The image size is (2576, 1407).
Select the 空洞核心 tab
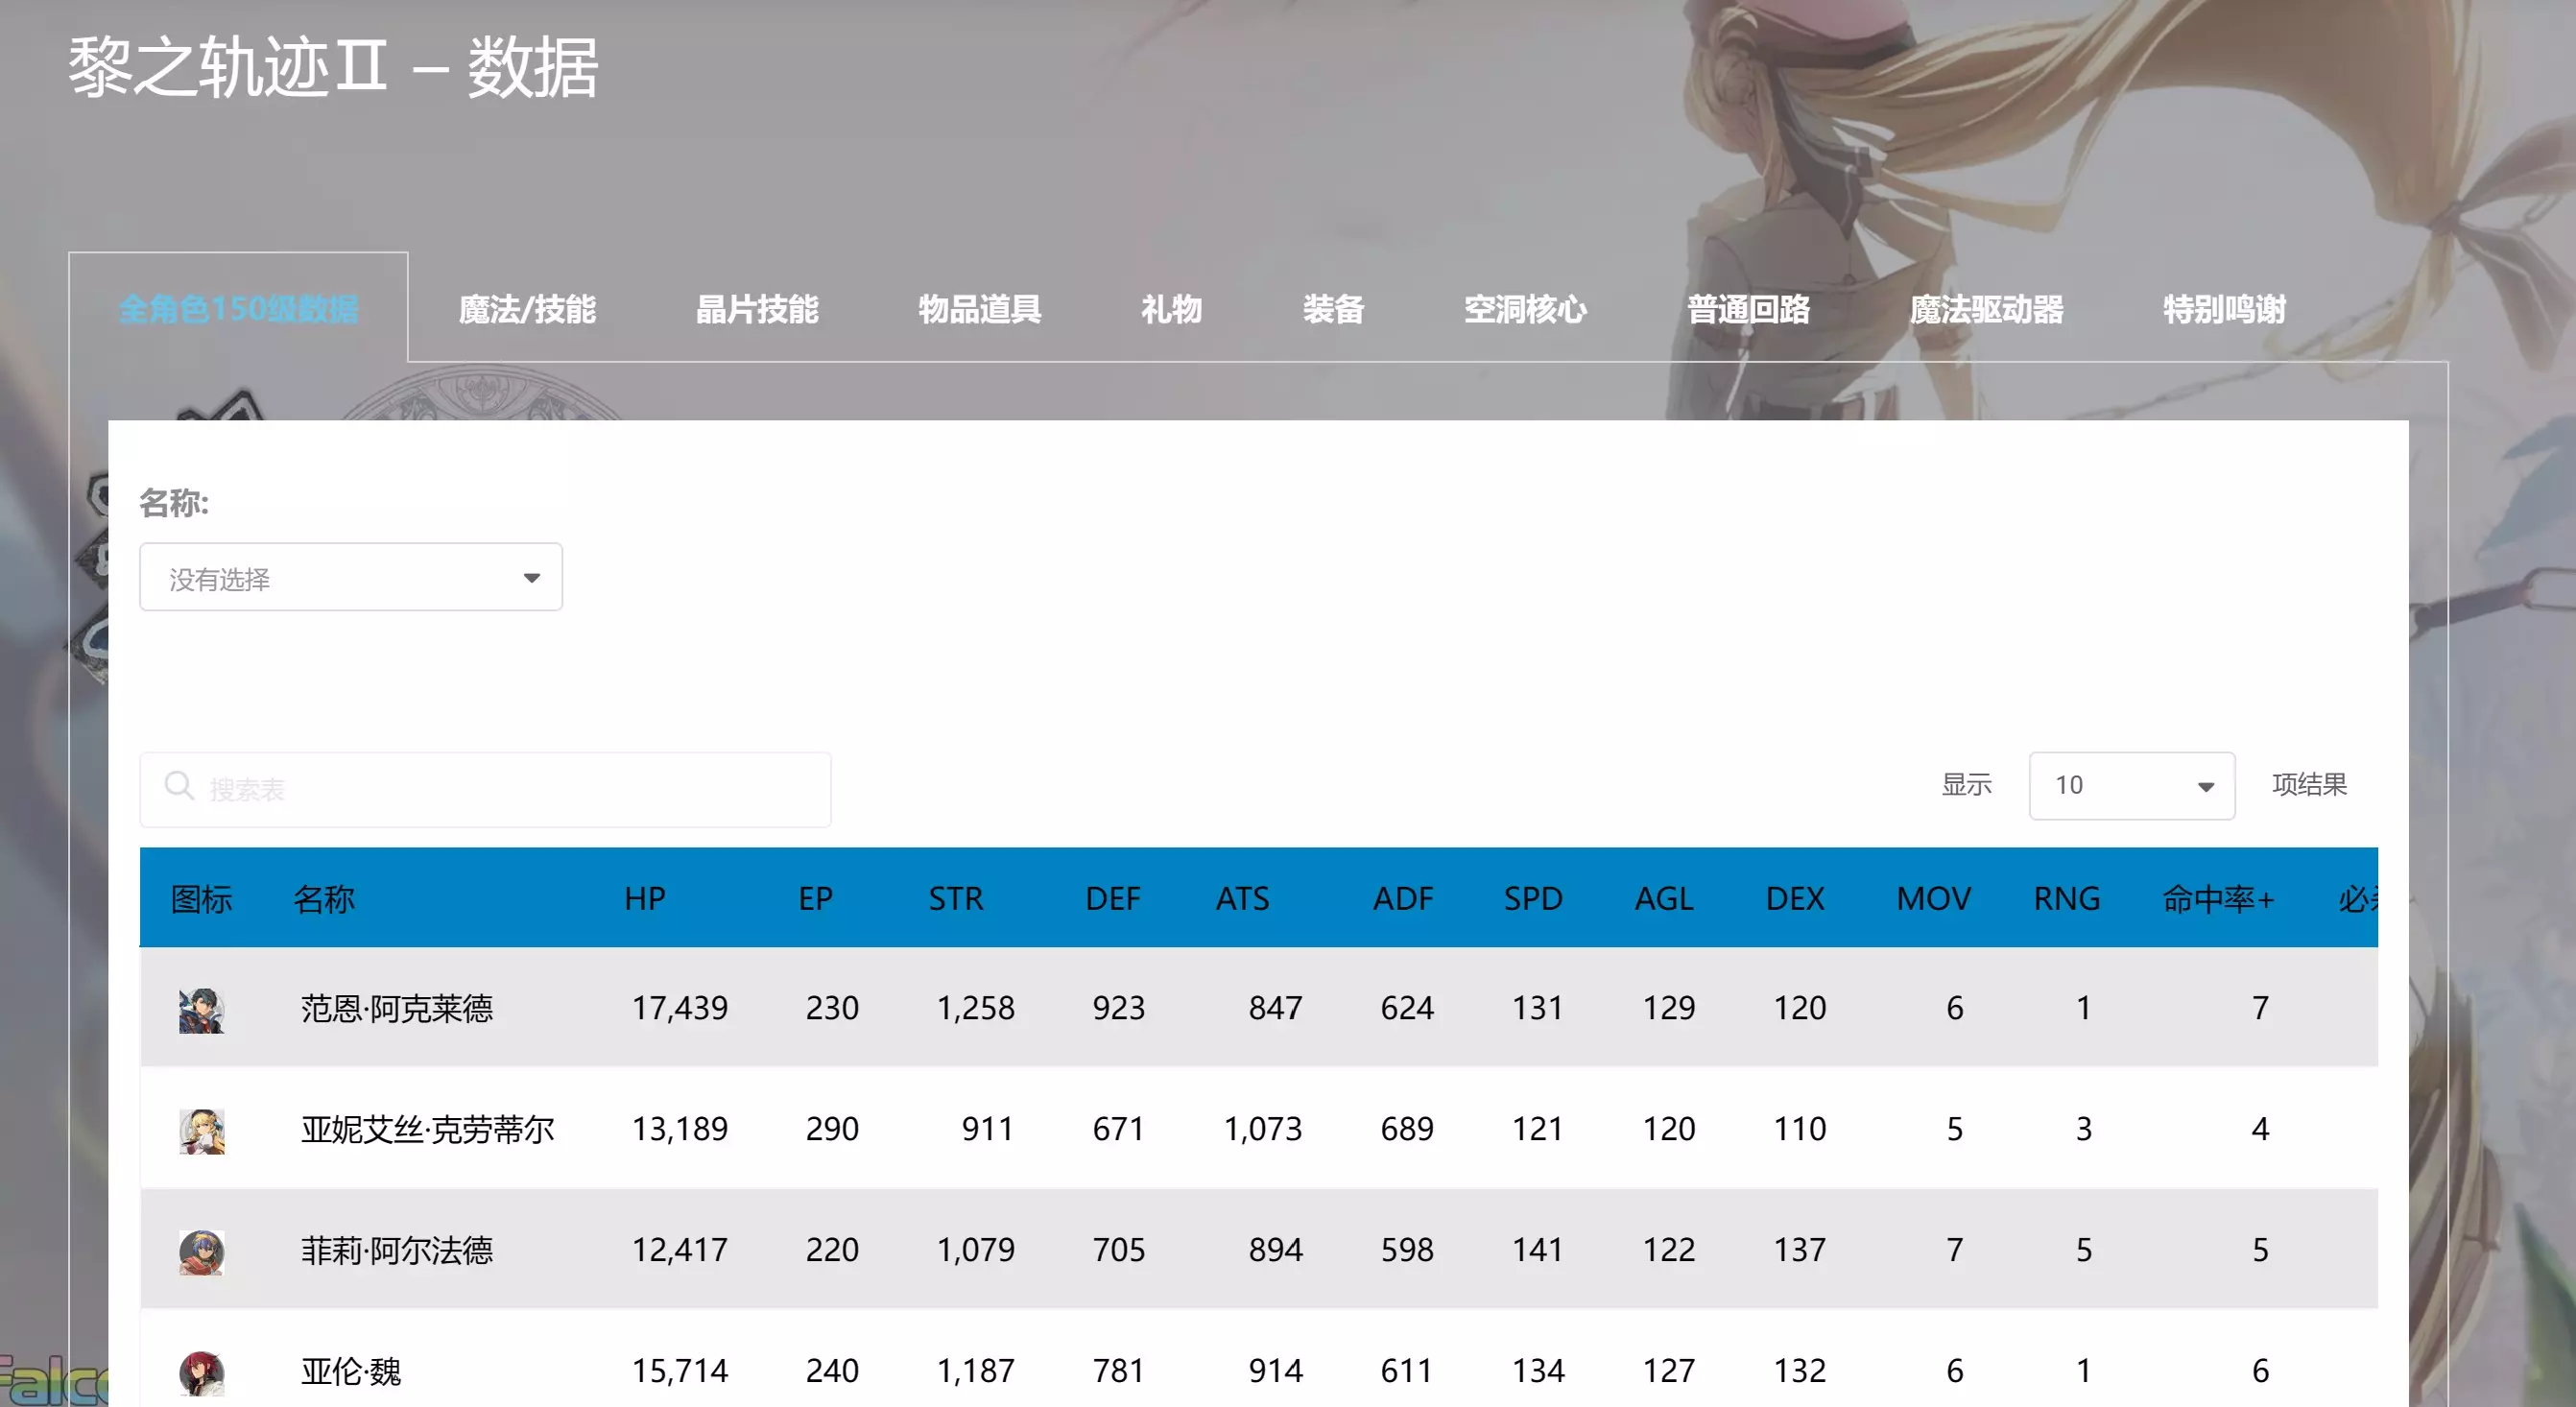click(x=1524, y=309)
